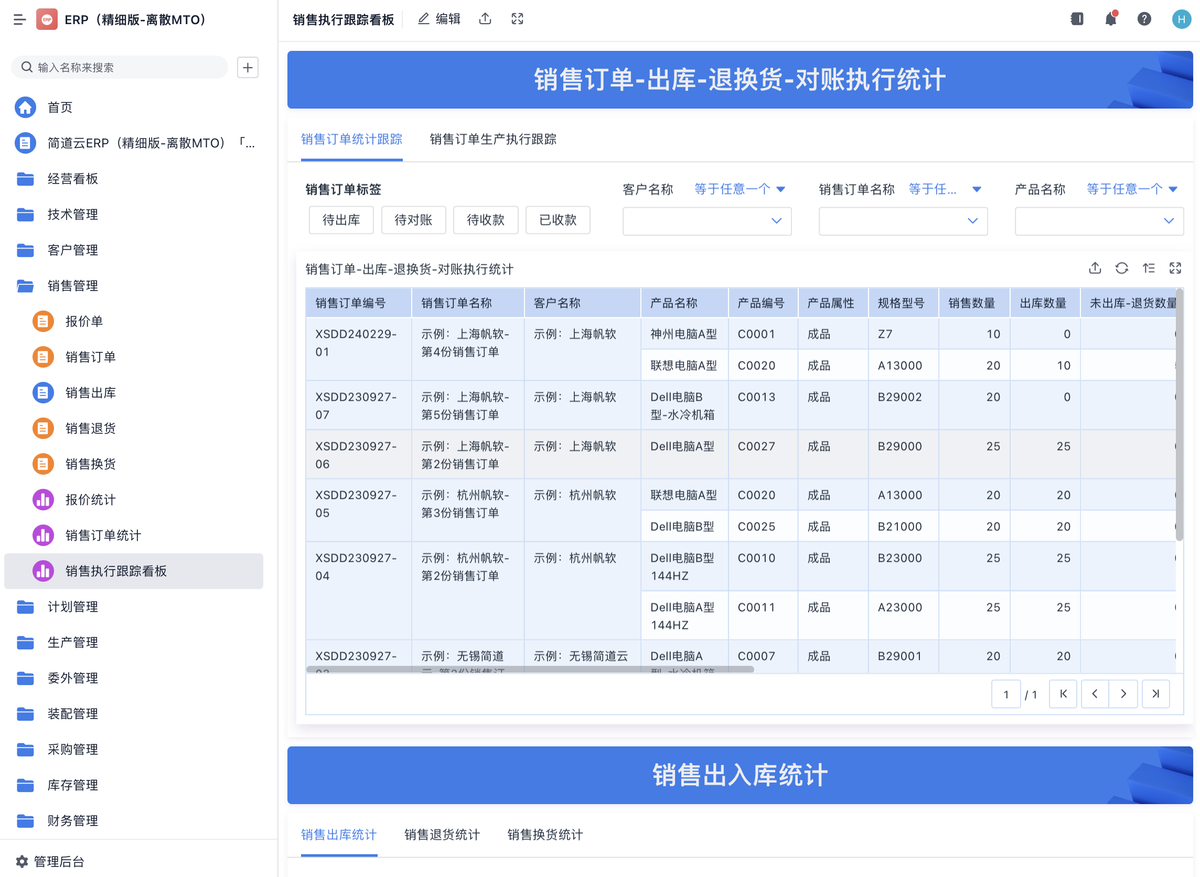Switch to 销售订单生产执行跟踪 tab
Screen dimensions: 1200x877
click(x=493, y=139)
